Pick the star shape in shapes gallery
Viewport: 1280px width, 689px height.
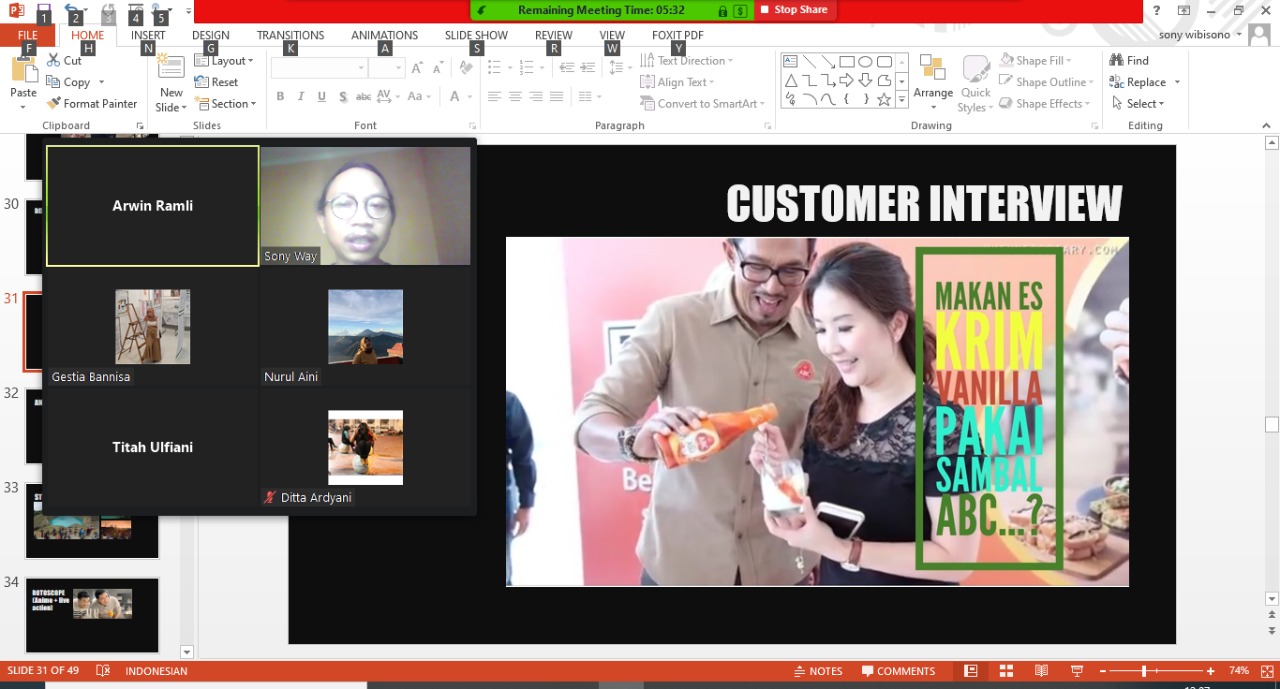coord(884,99)
